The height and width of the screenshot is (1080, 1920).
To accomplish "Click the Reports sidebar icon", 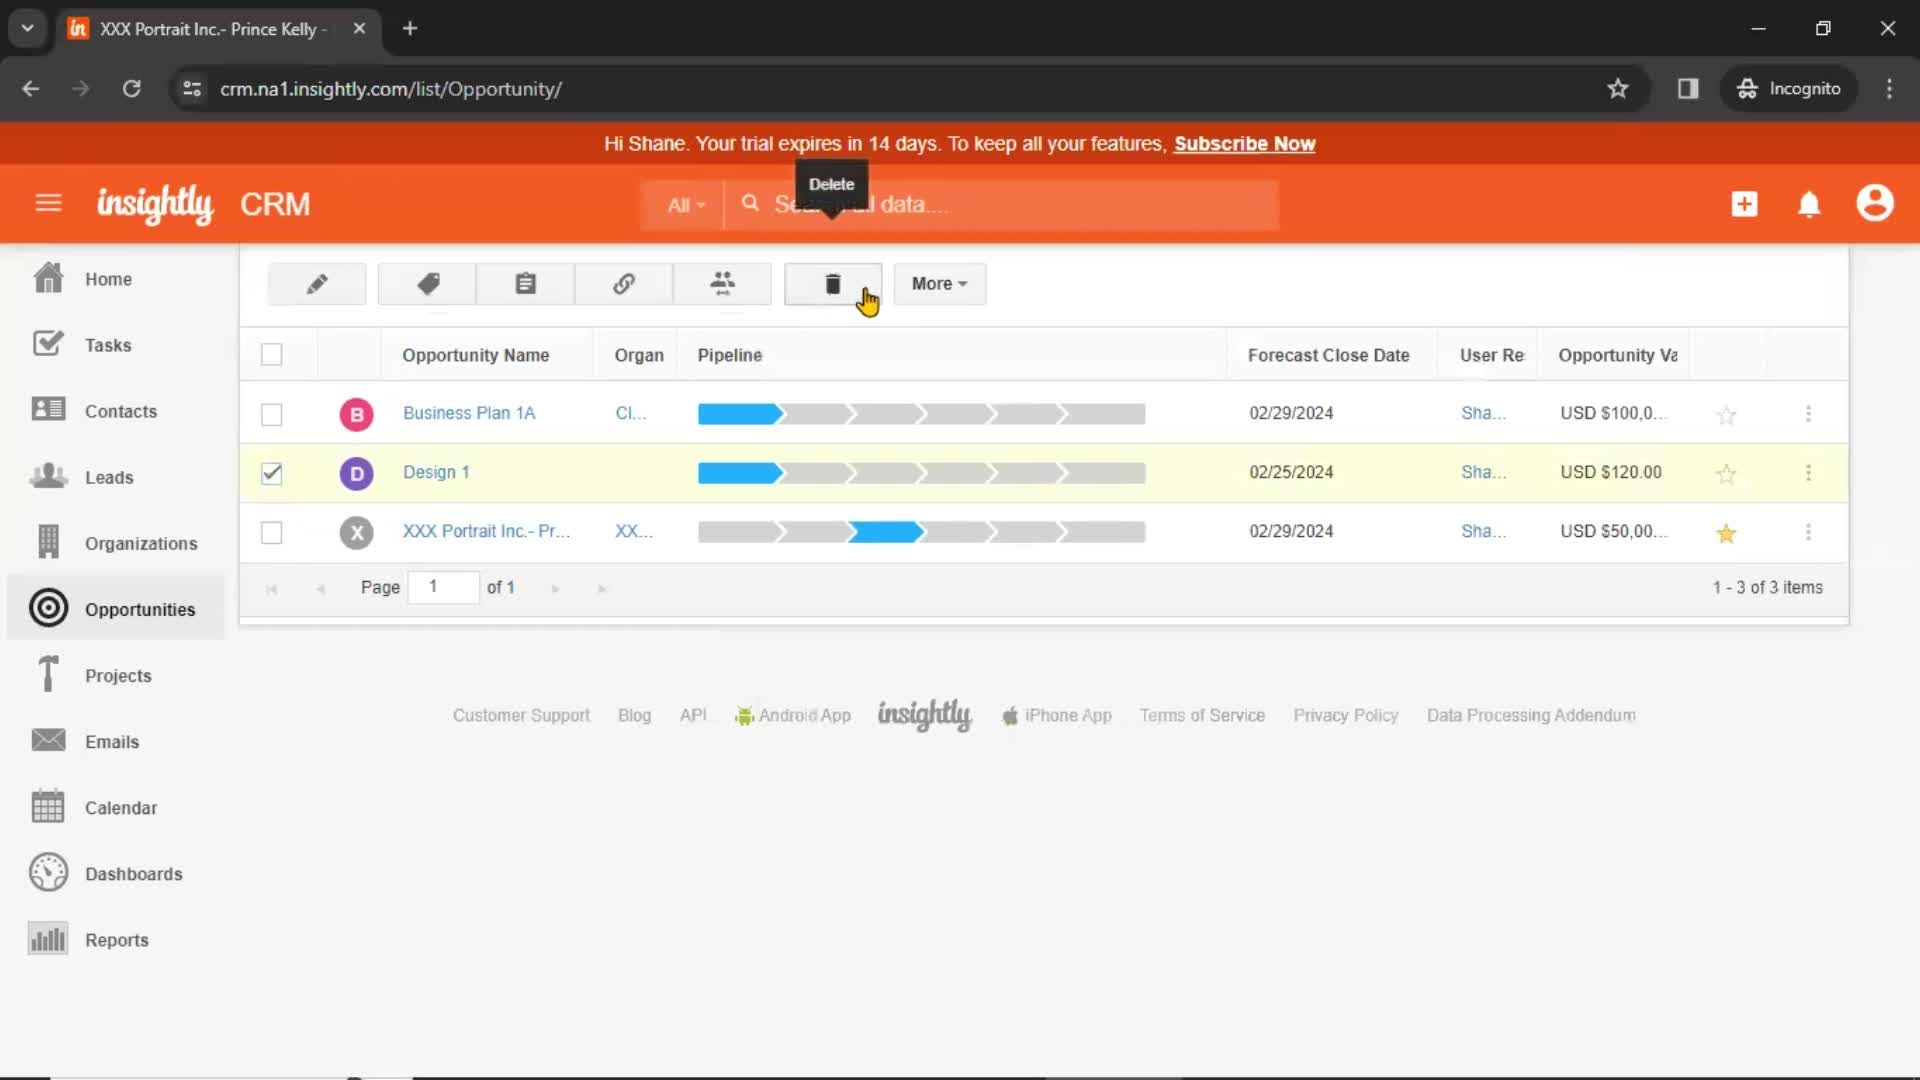I will (47, 939).
